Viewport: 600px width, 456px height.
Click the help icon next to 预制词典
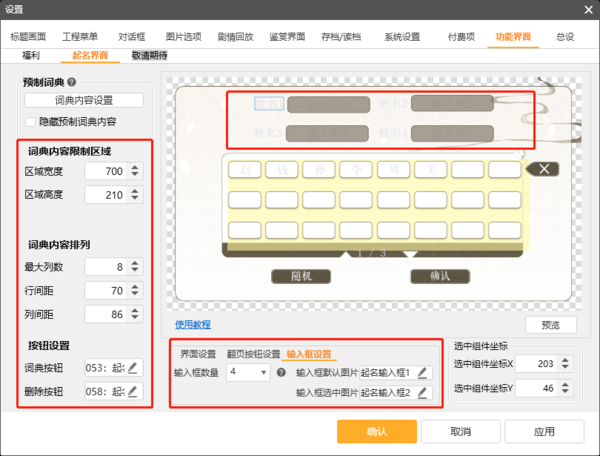coord(72,83)
